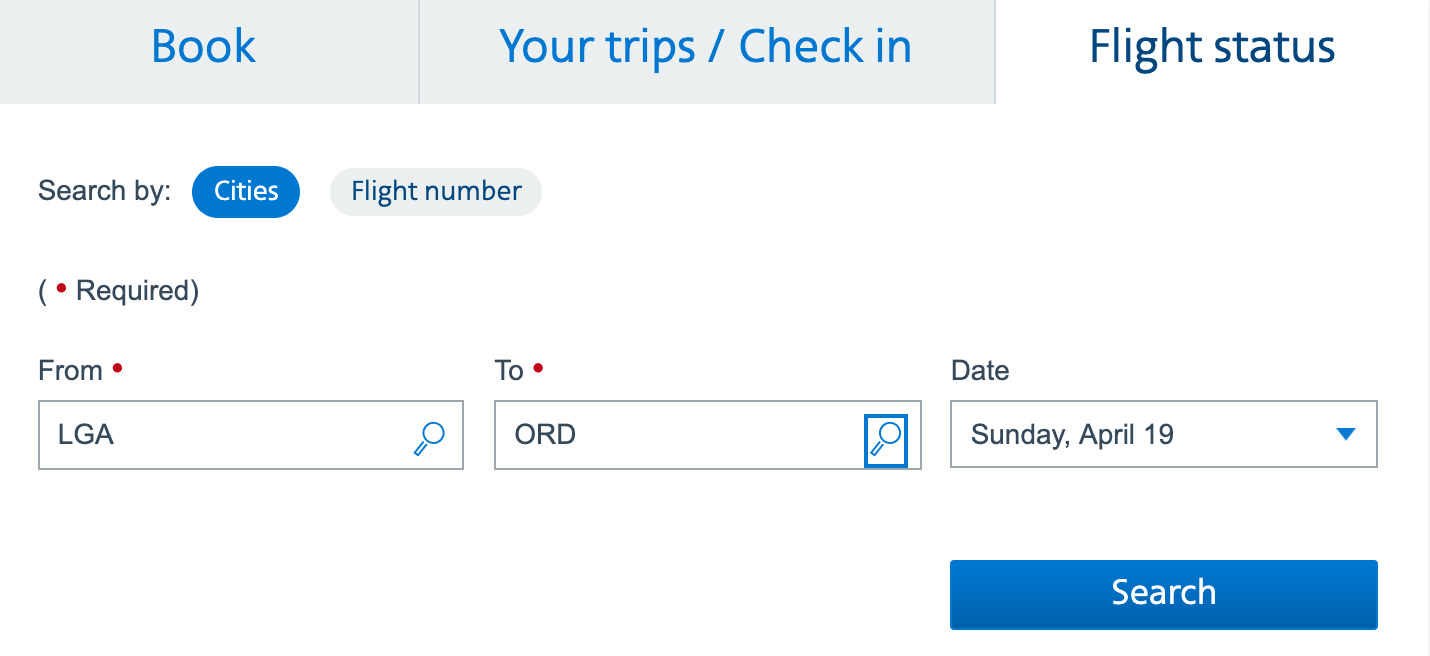
Task: Switch to the Book tab
Action: coord(202,46)
